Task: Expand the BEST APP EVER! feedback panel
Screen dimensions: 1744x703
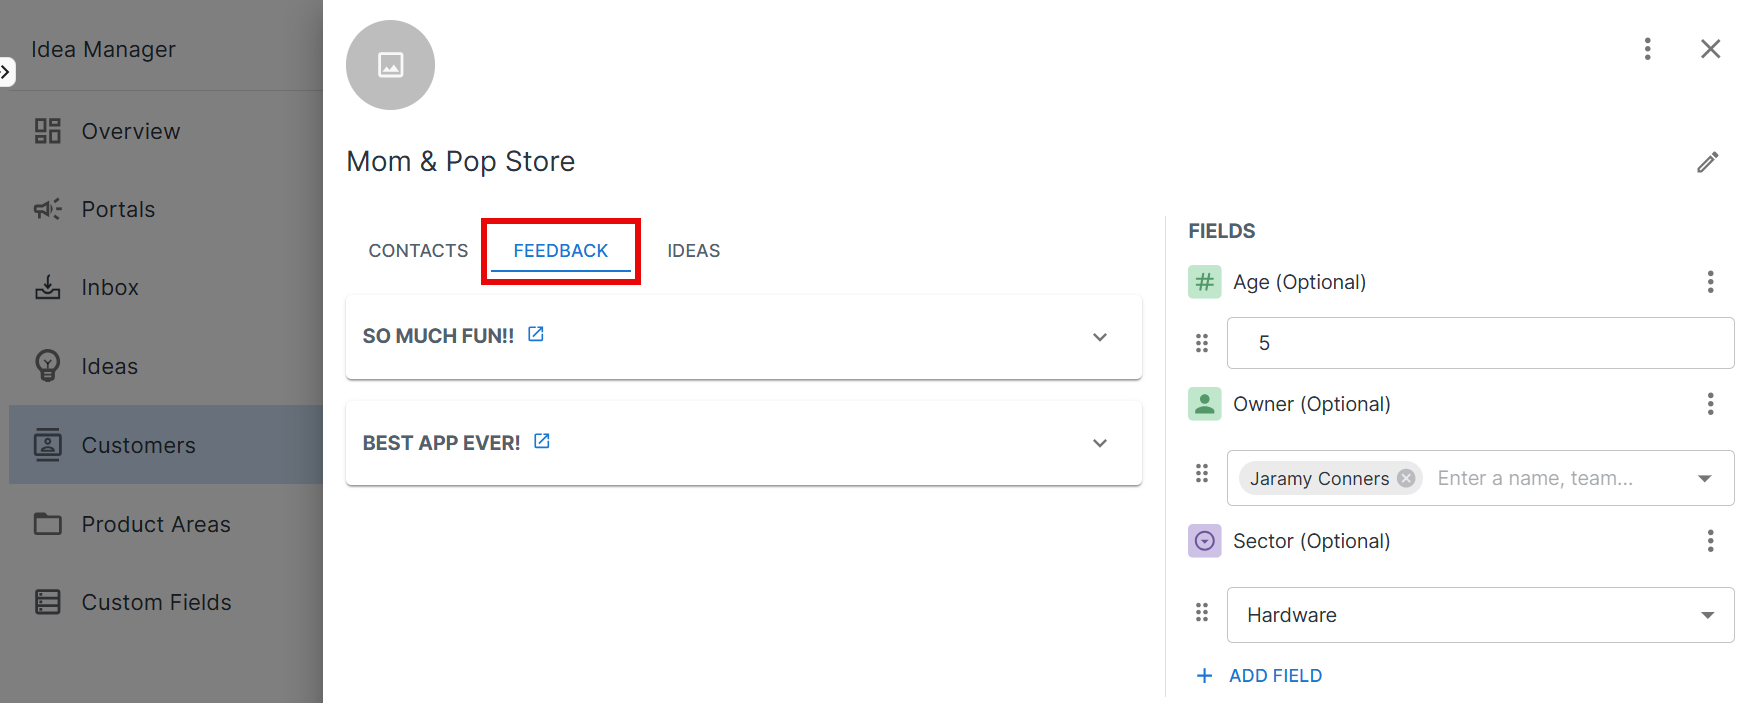Action: pos(1099,443)
